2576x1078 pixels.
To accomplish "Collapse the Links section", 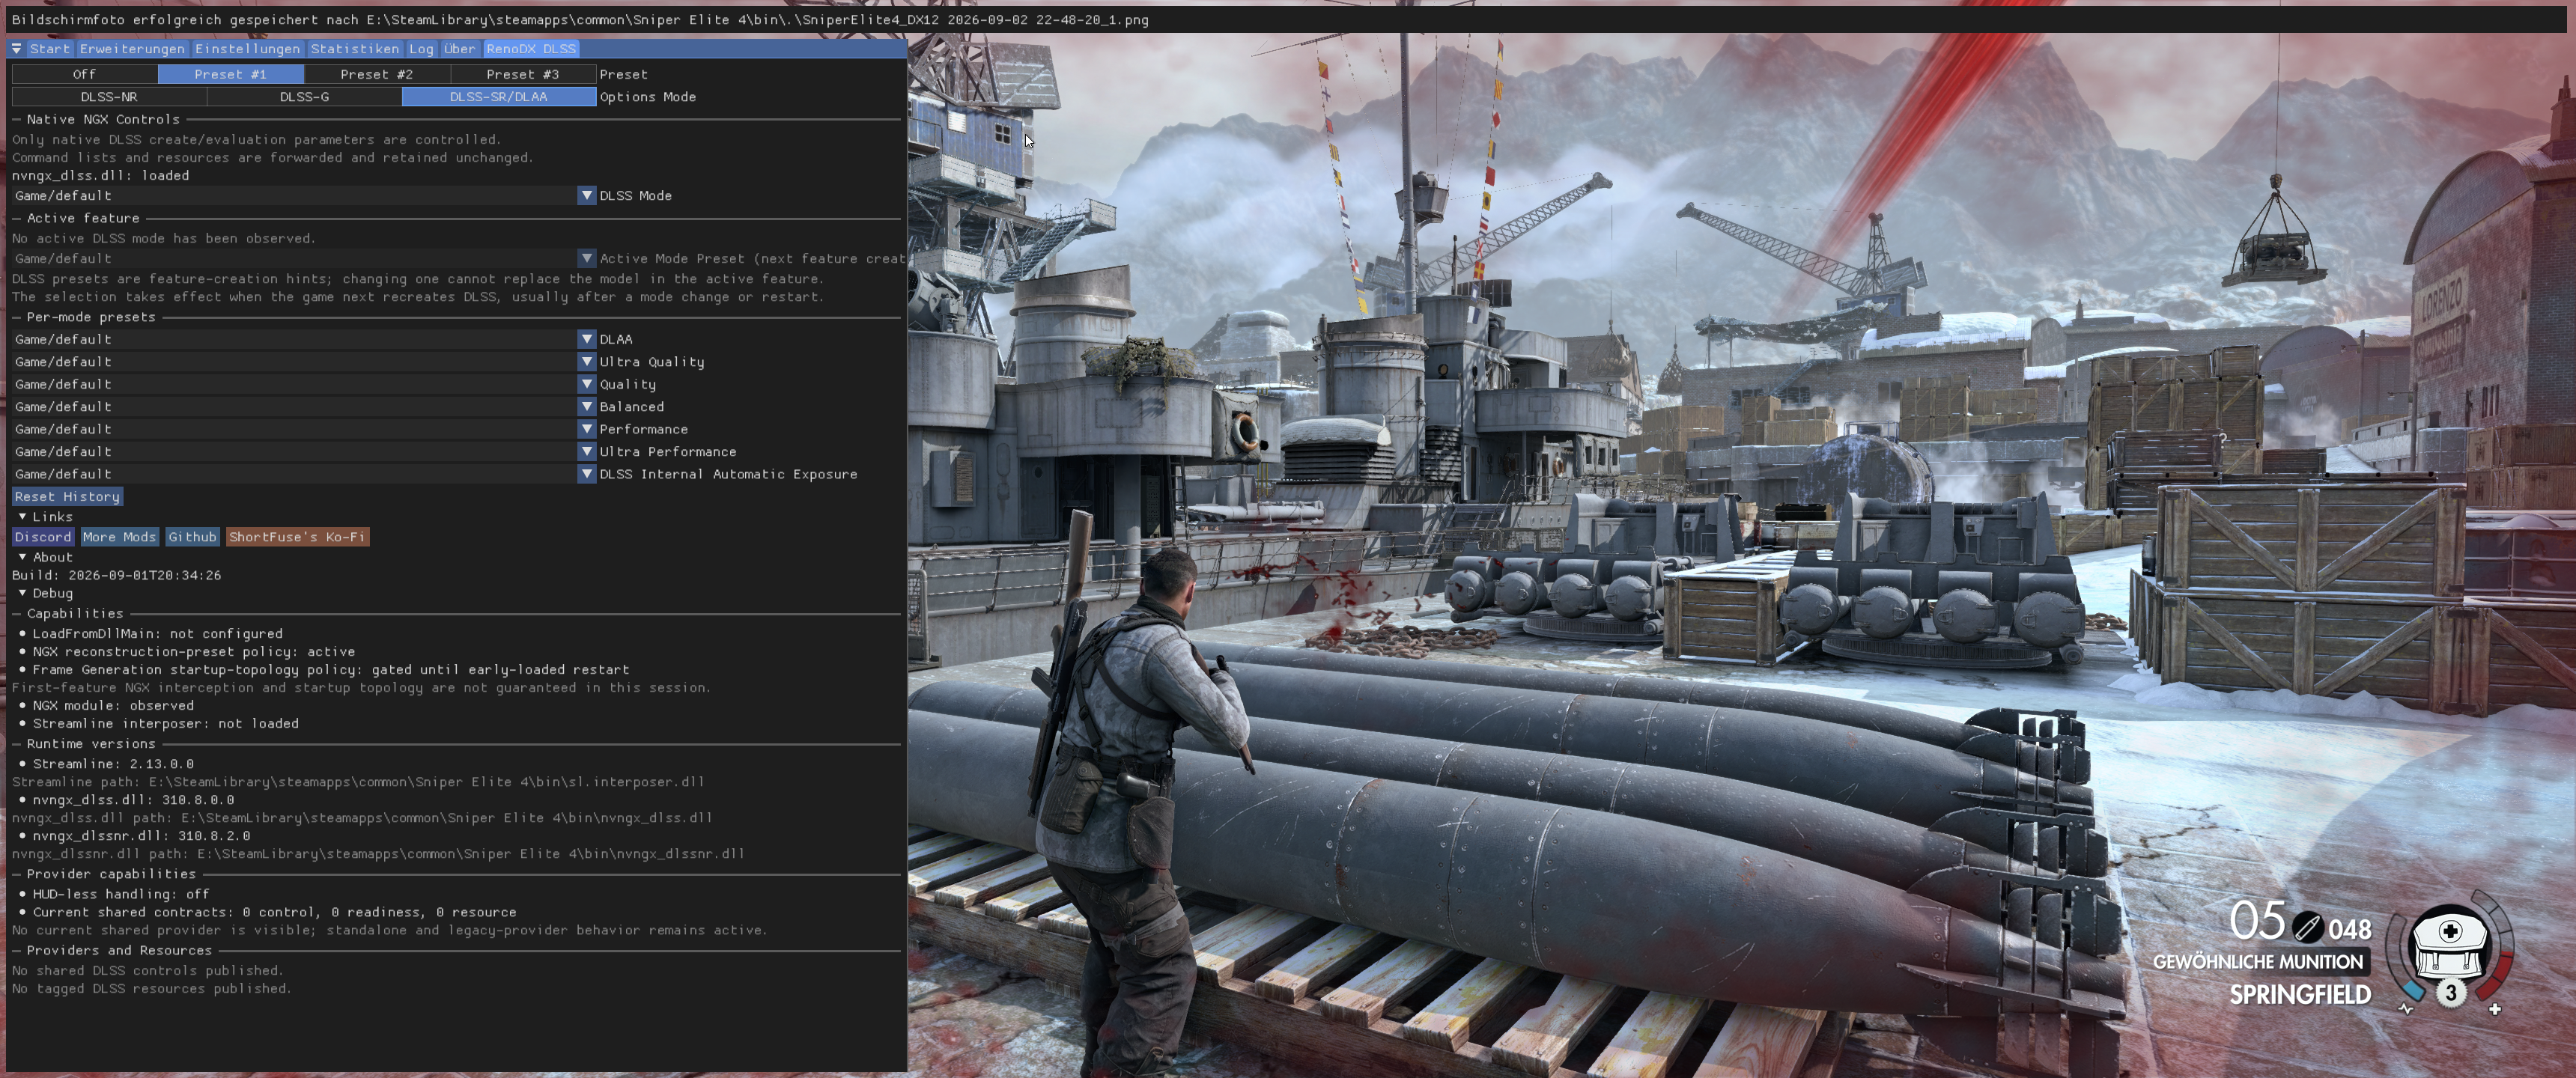I will pos(22,517).
